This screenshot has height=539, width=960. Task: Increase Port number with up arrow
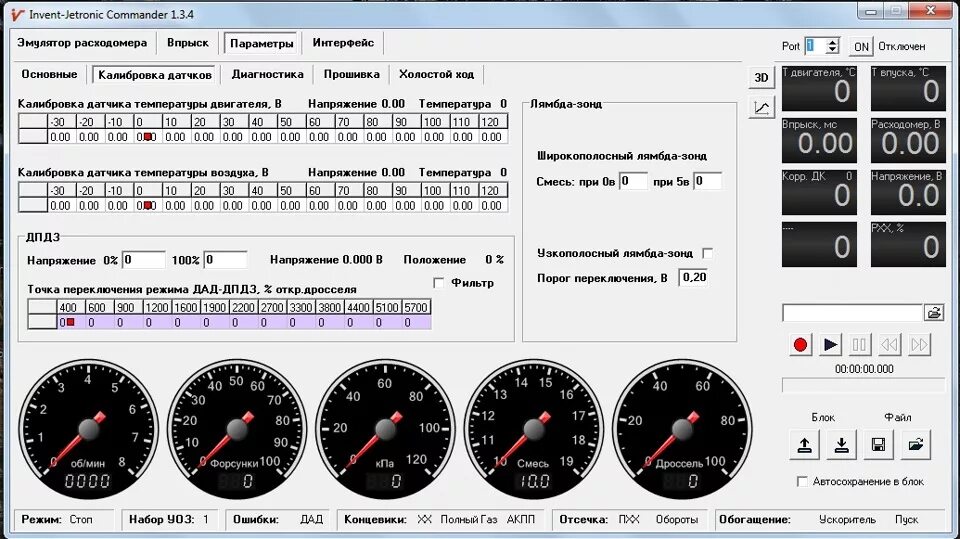coord(832,42)
